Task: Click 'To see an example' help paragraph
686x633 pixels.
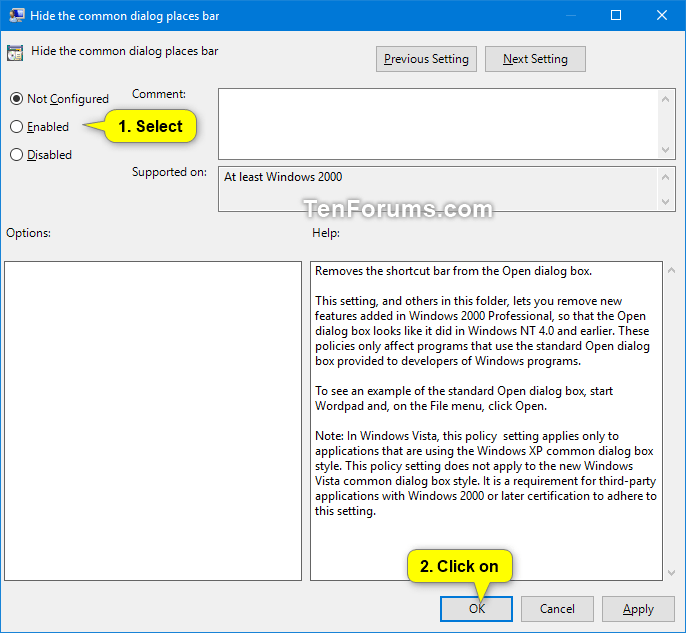Action: click(464, 399)
